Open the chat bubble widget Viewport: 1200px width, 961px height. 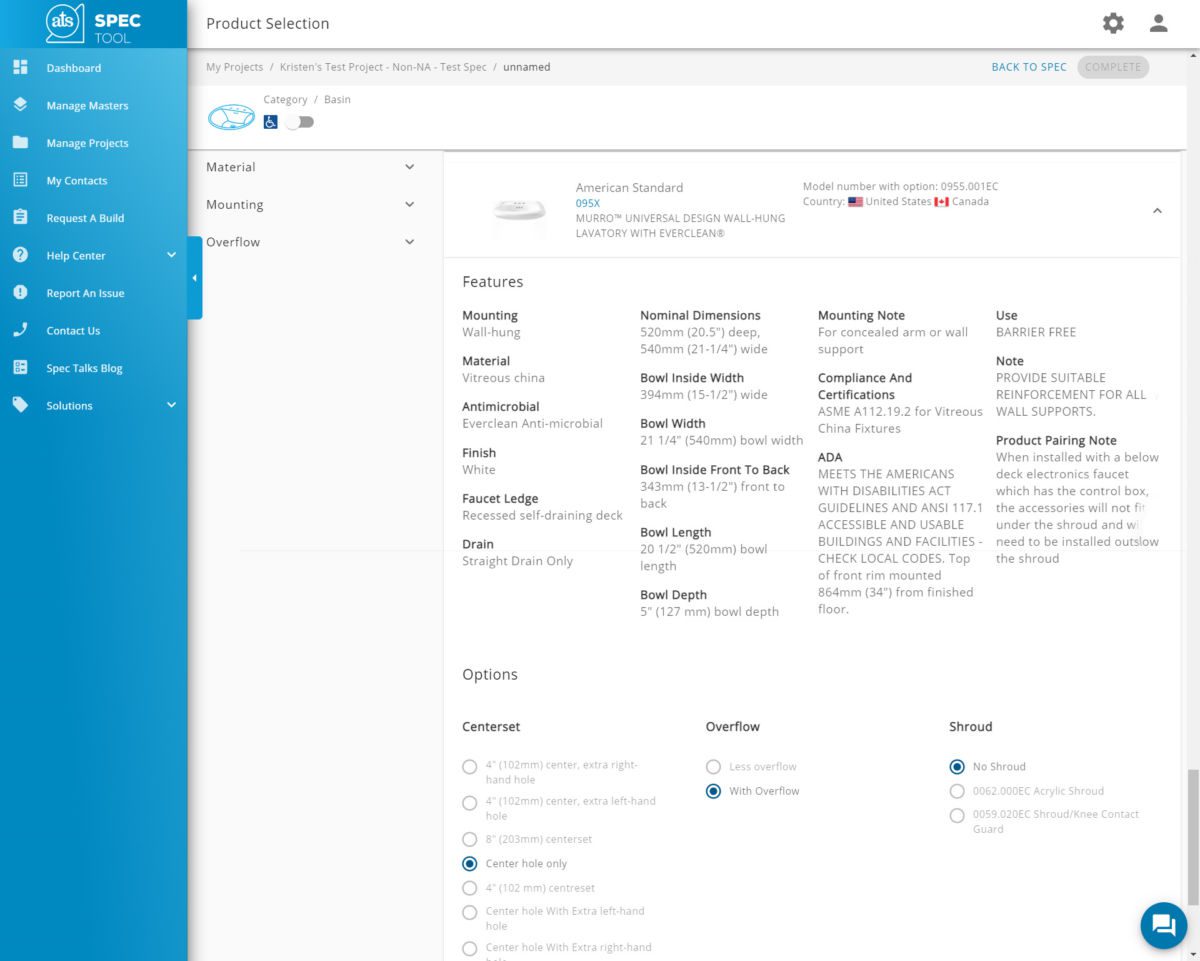[x=1164, y=924]
